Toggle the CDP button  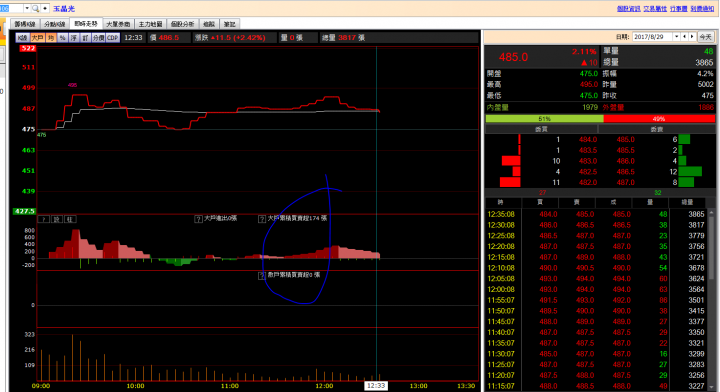point(113,38)
